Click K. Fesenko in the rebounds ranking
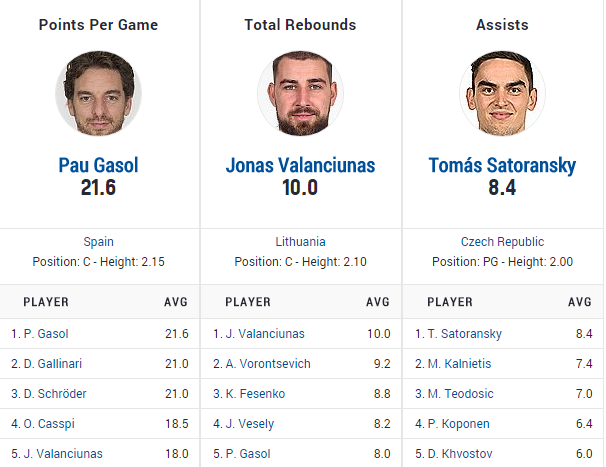The width and height of the screenshot is (606, 467). [x=257, y=394]
